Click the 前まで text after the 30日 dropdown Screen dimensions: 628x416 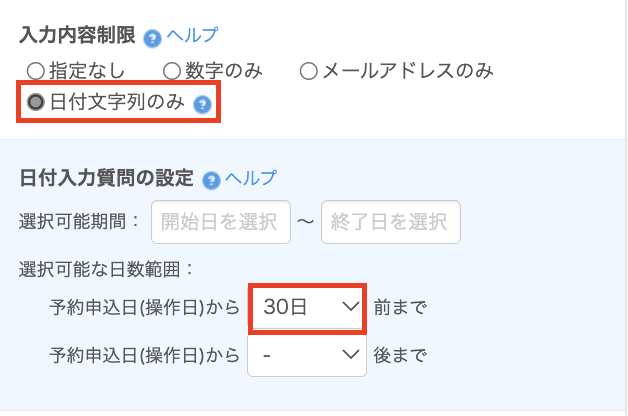[x=399, y=307]
